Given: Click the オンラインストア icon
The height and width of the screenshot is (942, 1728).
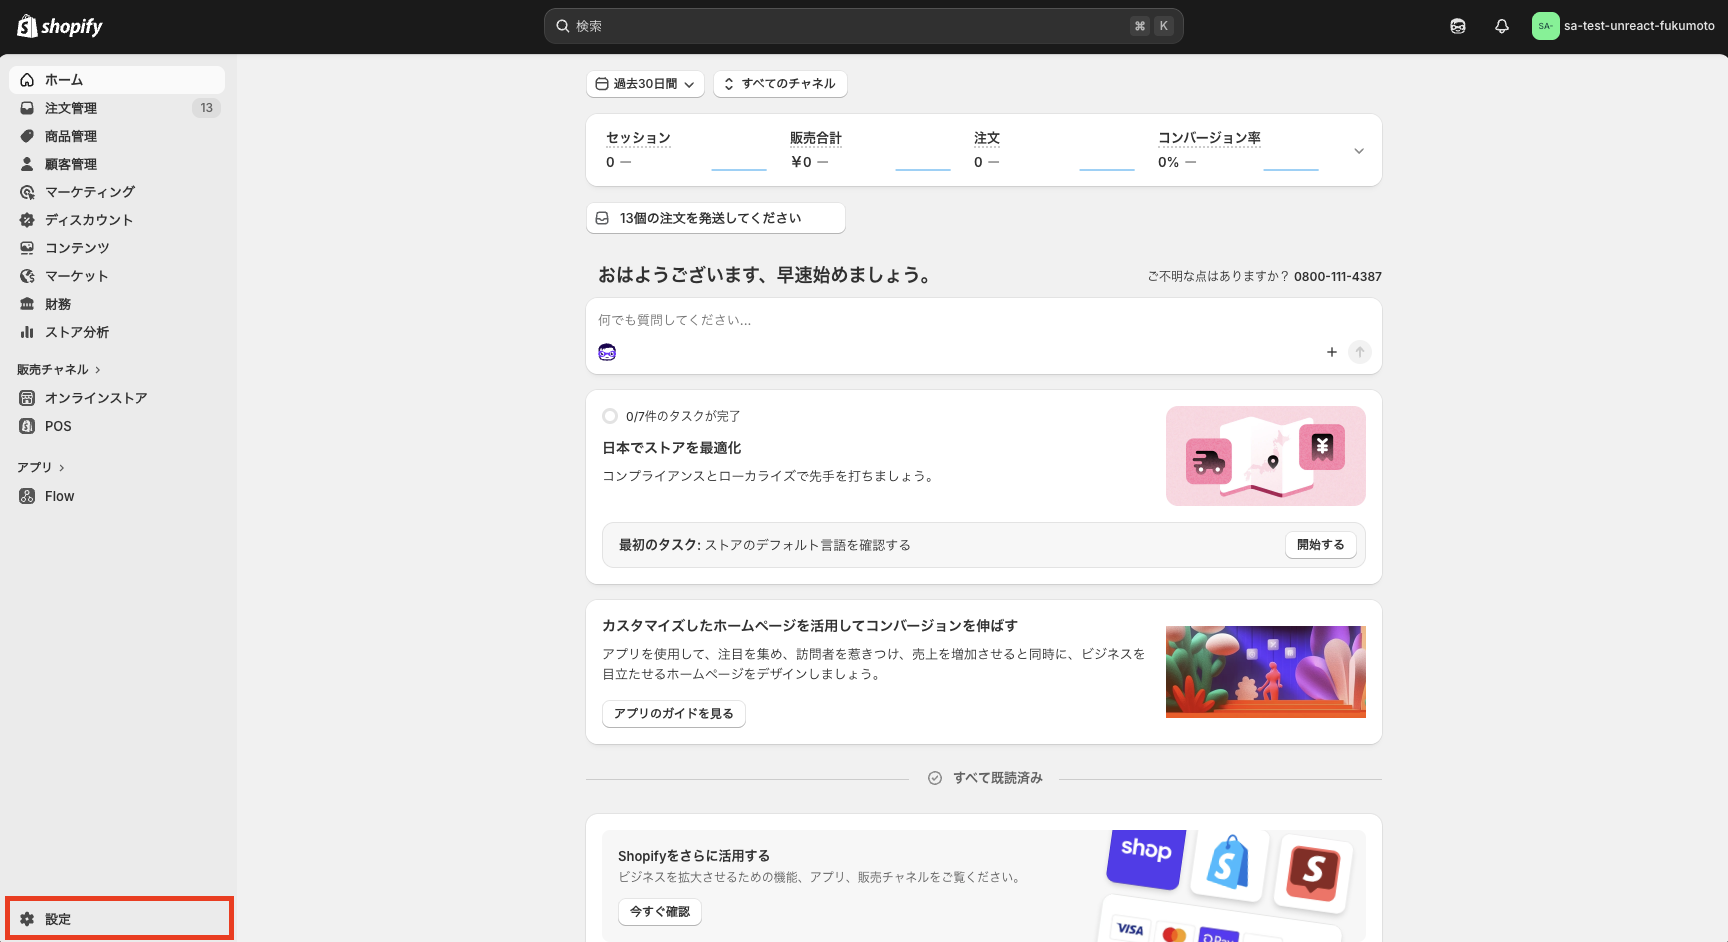Looking at the screenshot, I should click(27, 398).
